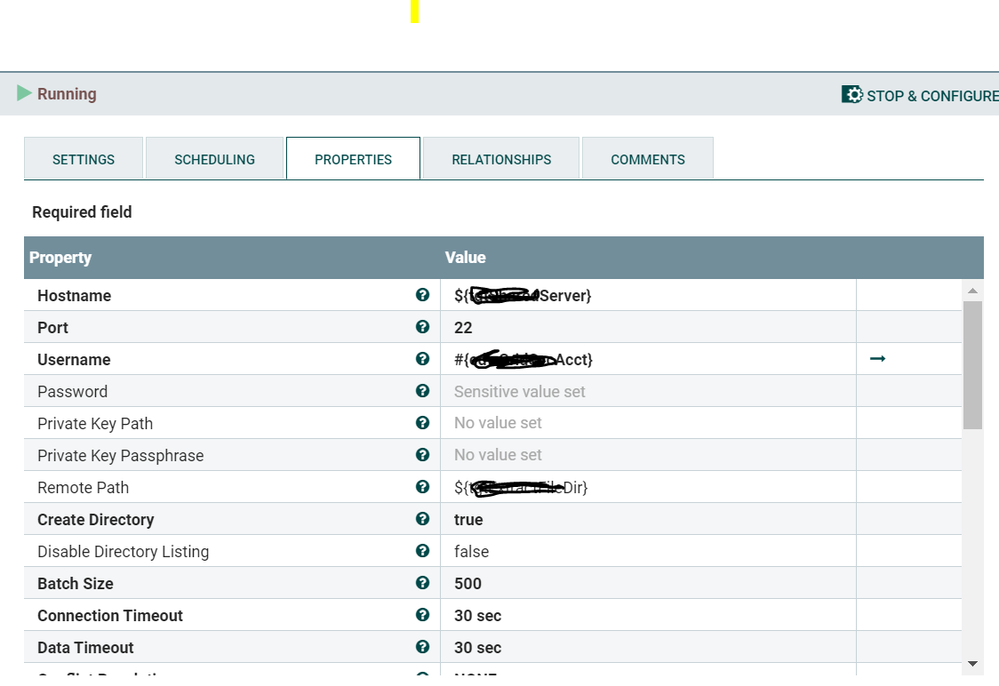
Task: Click the properties table scrollbar thumb
Action: (972, 365)
